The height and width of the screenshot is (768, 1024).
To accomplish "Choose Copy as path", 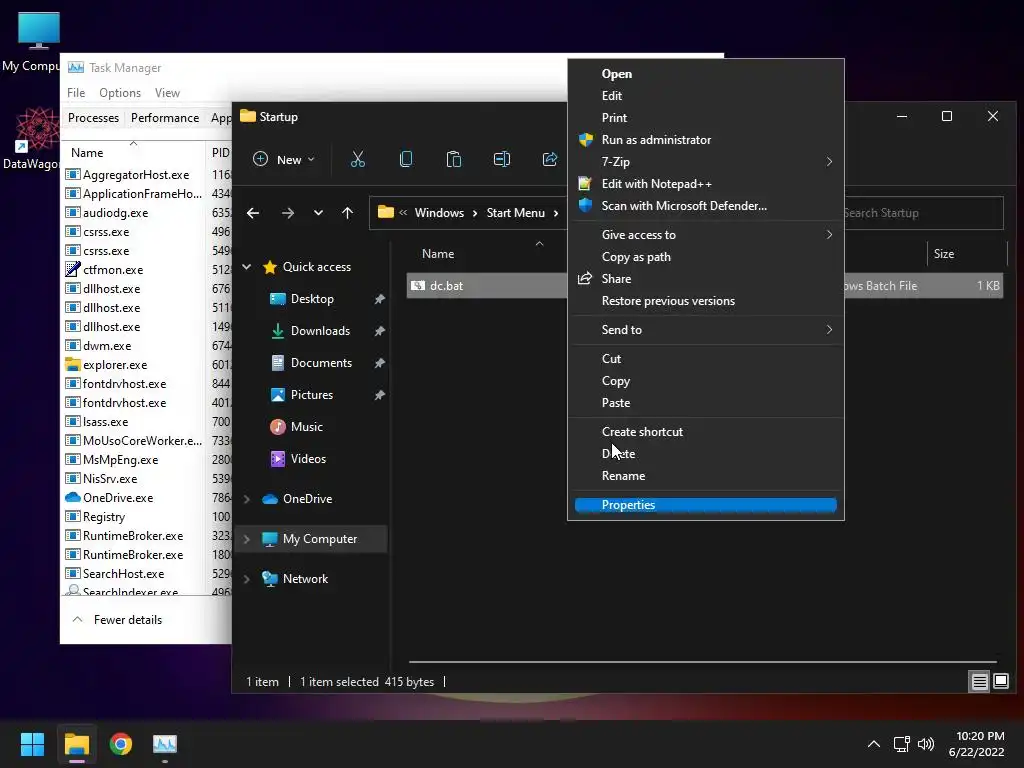I will click(x=705, y=257).
